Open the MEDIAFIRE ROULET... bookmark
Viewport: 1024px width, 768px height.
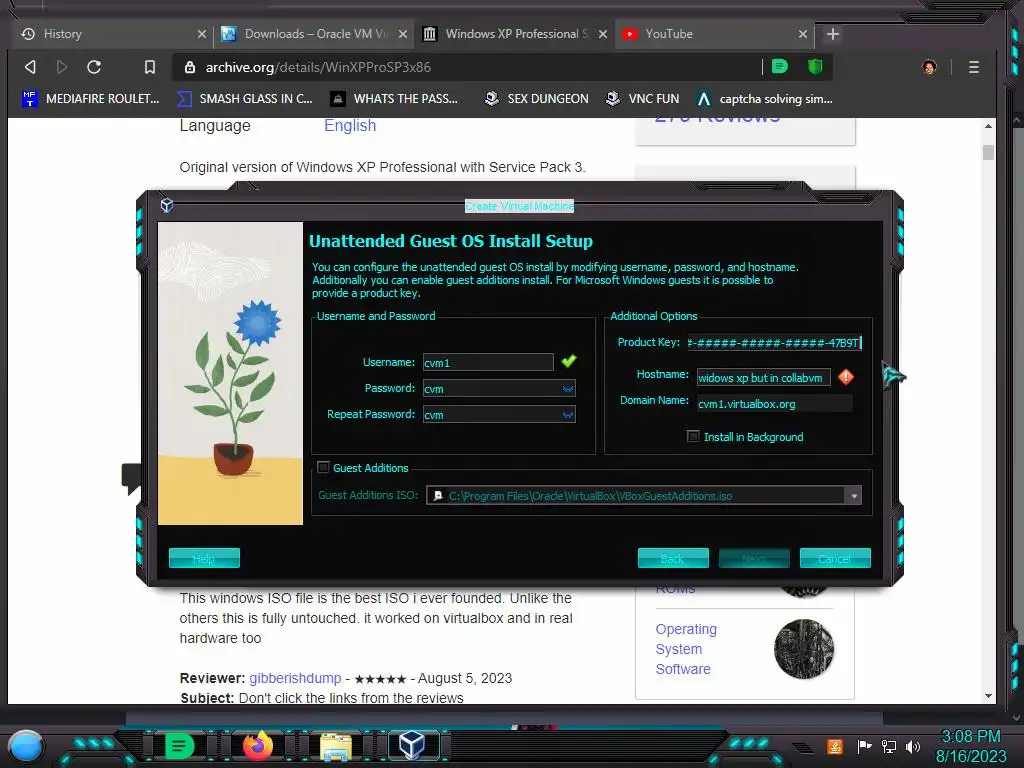click(91, 99)
